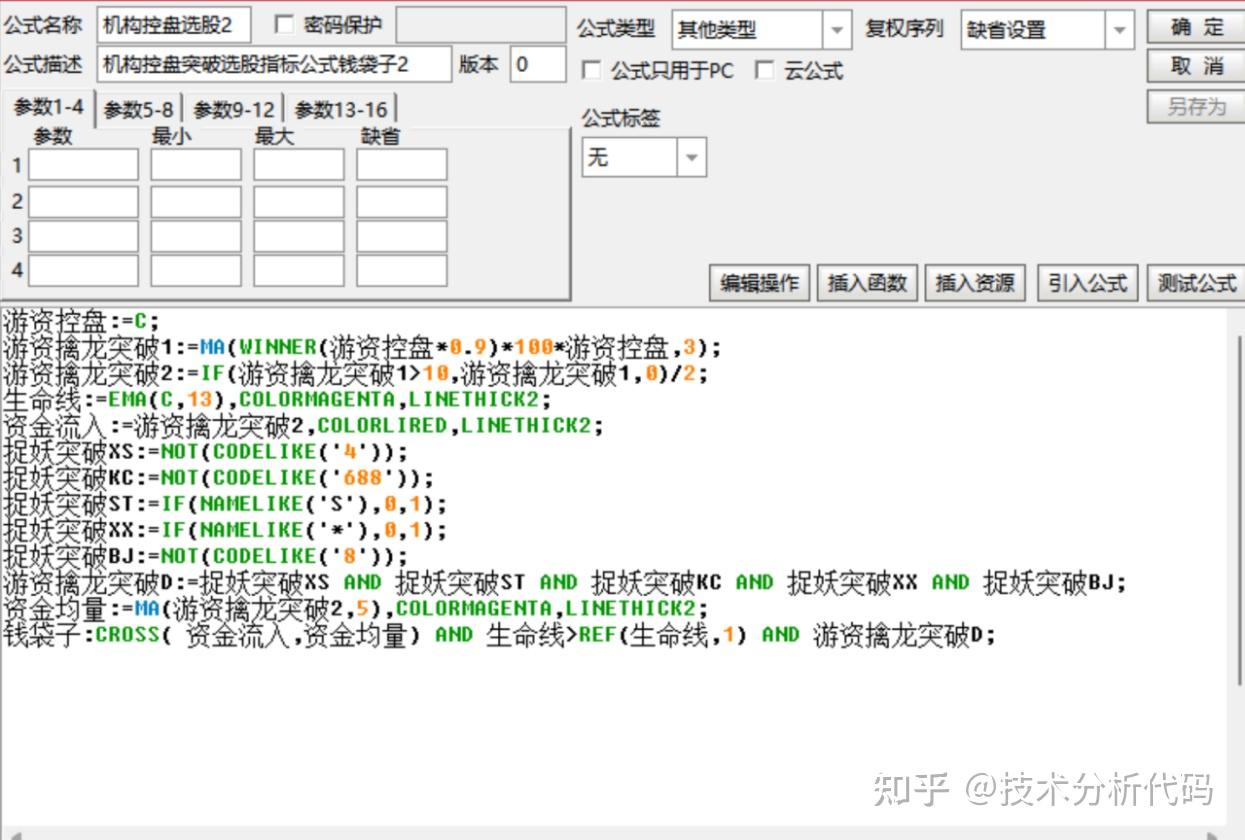
Task: Click the 捉妖突破XS code line
Action: 206,451
